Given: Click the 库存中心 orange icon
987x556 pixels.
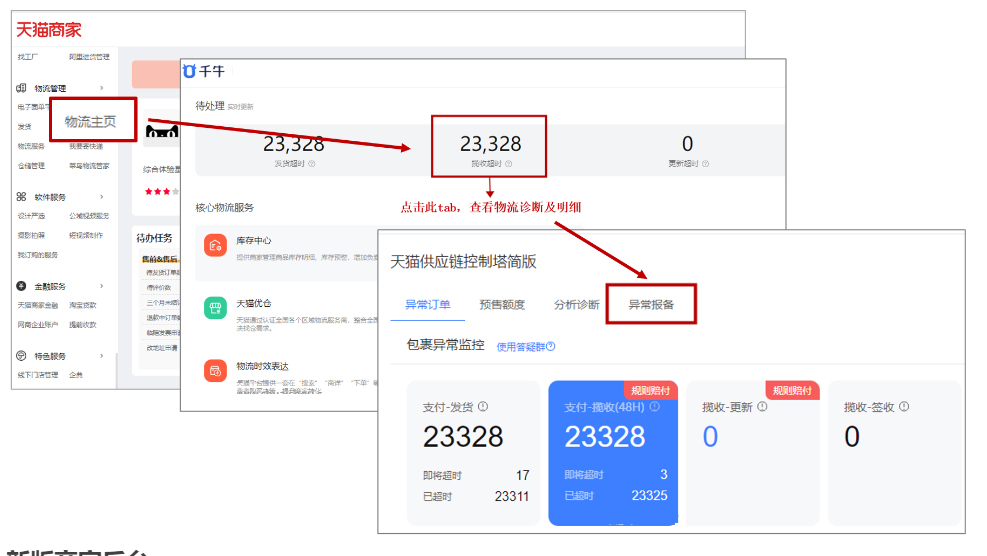Looking at the screenshot, I should point(216,246).
